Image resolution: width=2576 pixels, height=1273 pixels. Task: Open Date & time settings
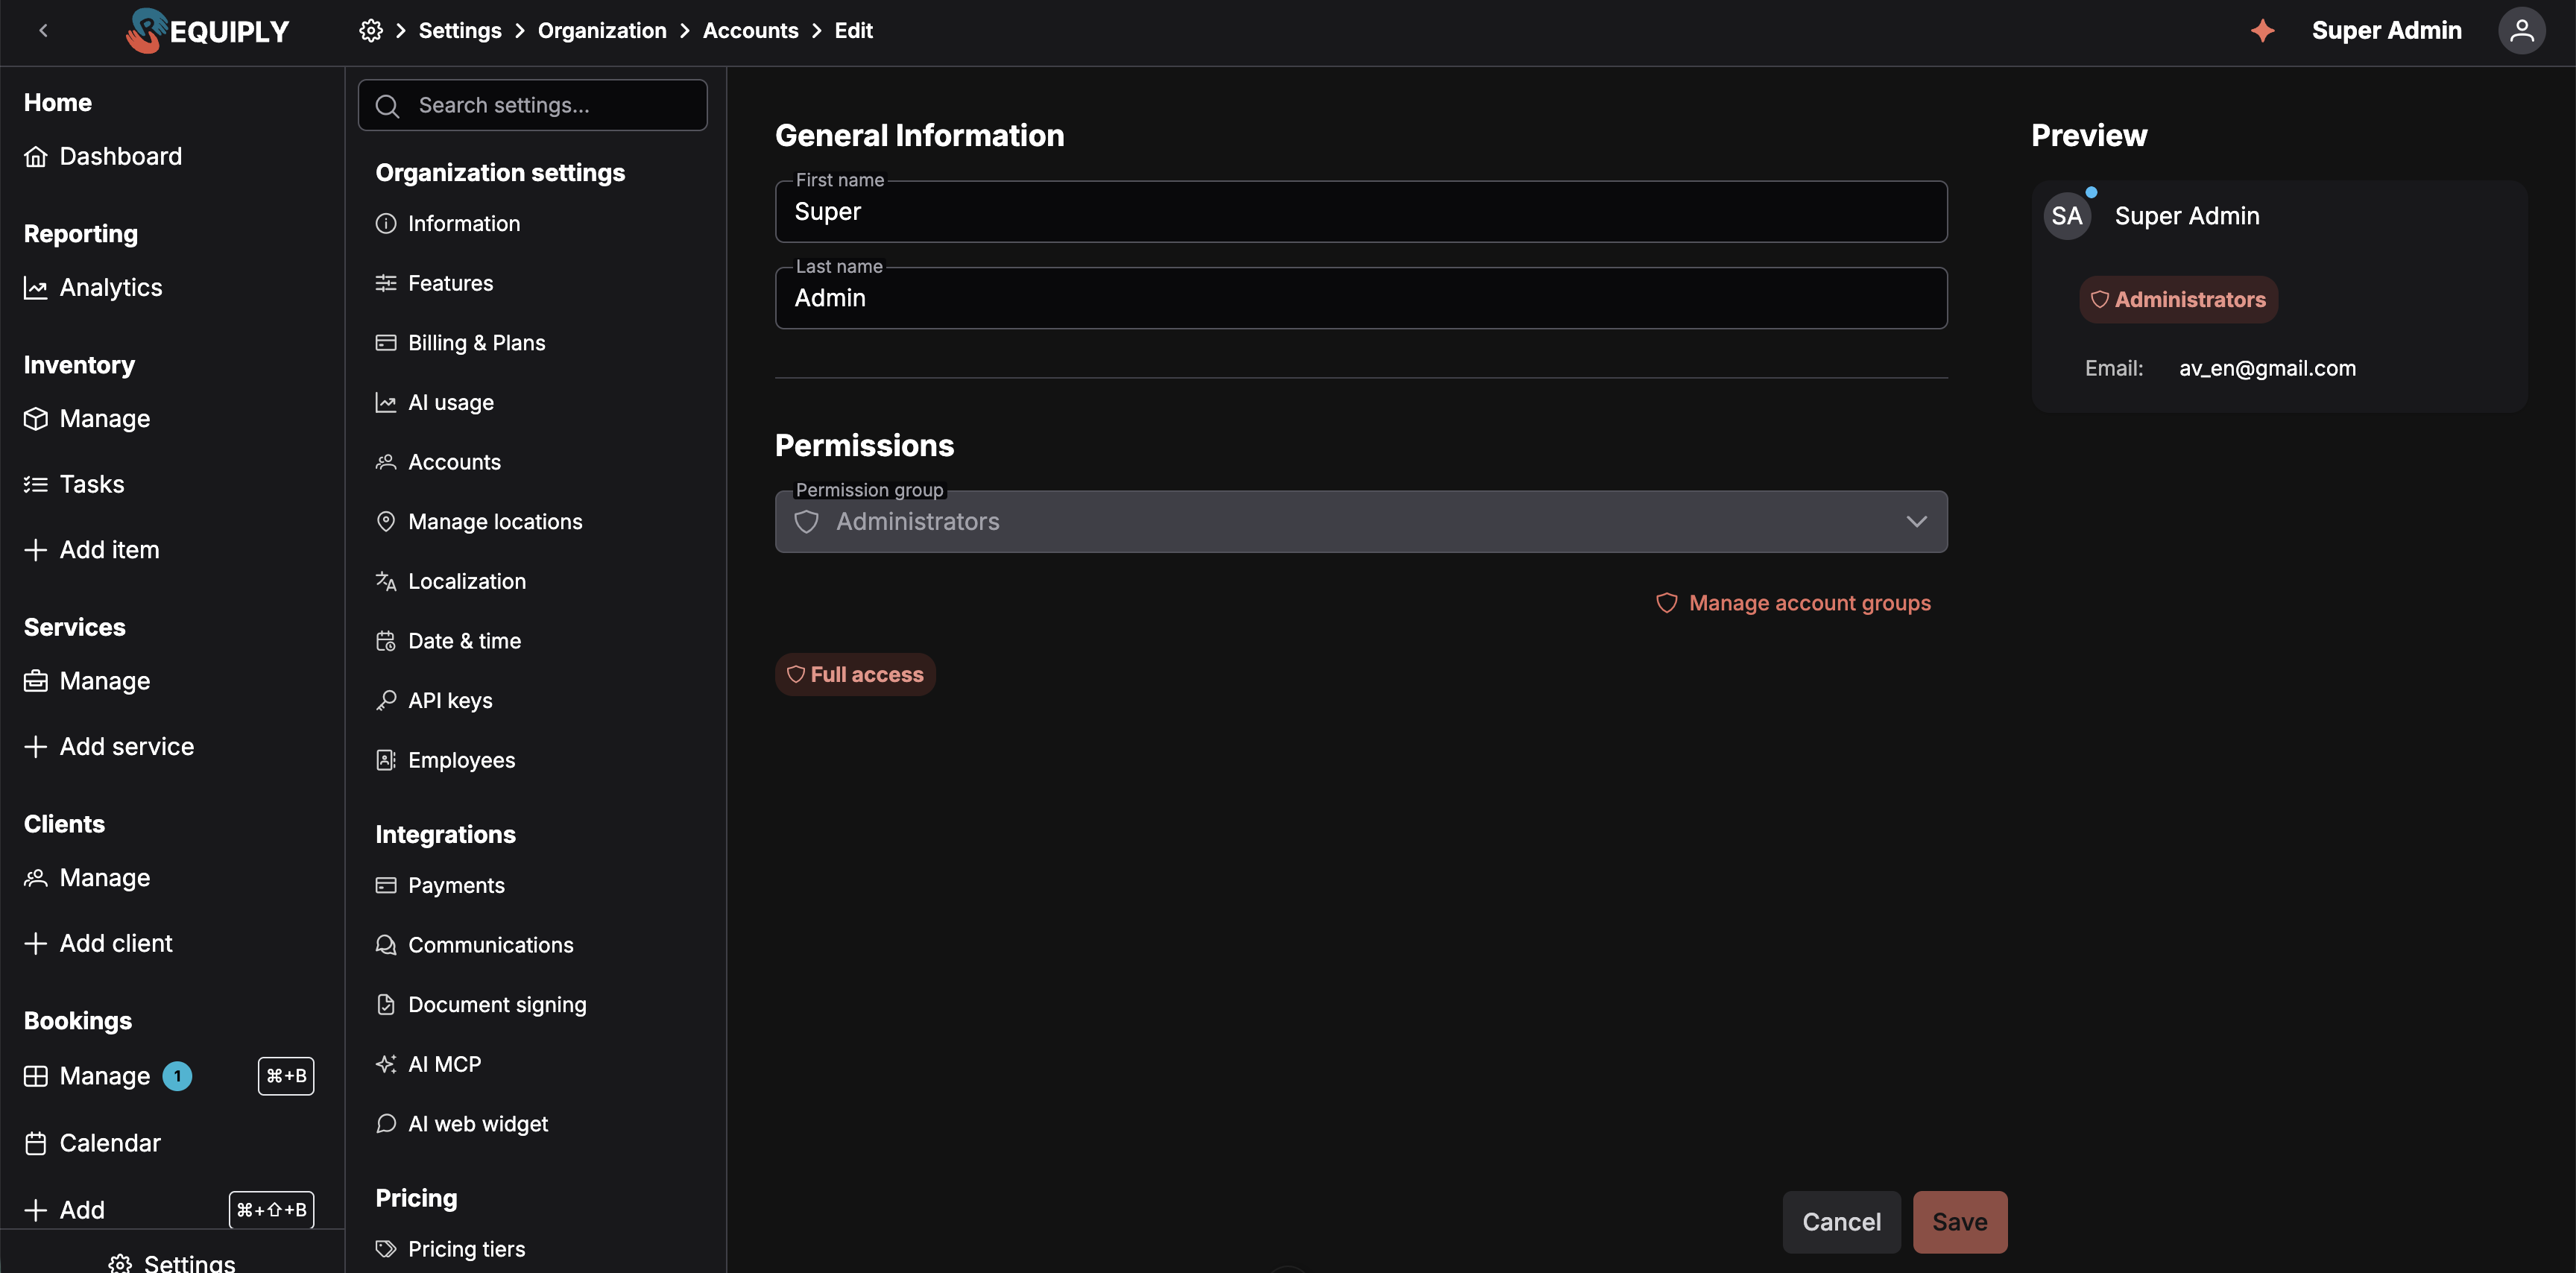[448, 641]
